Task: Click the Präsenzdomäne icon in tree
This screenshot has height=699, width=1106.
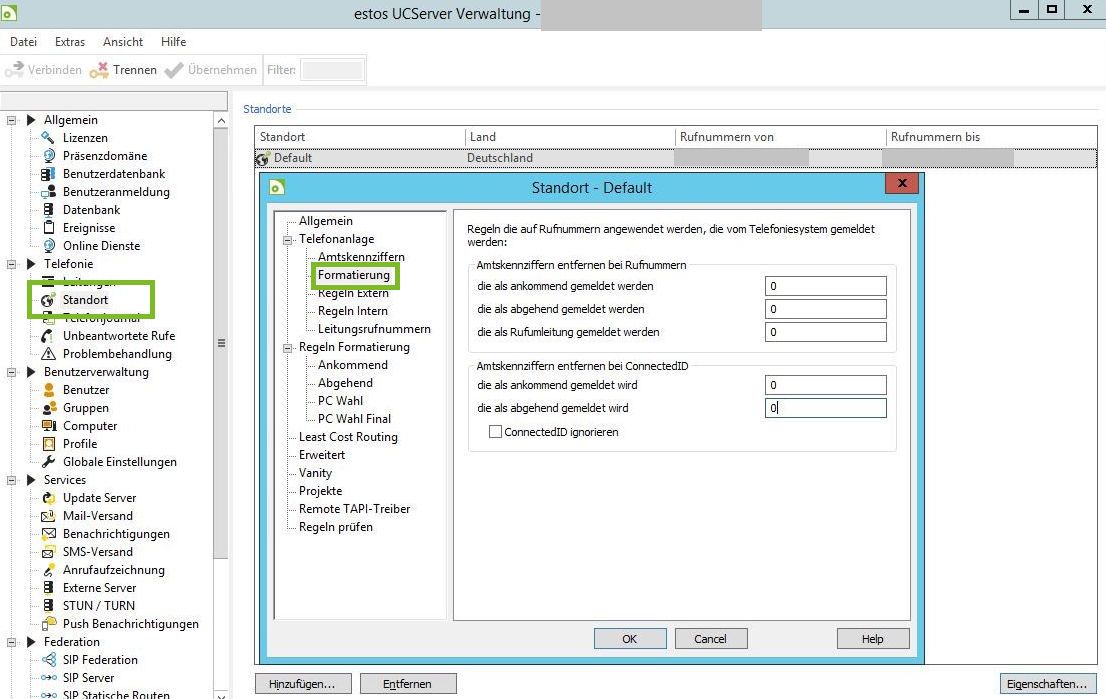Action: (x=49, y=156)
